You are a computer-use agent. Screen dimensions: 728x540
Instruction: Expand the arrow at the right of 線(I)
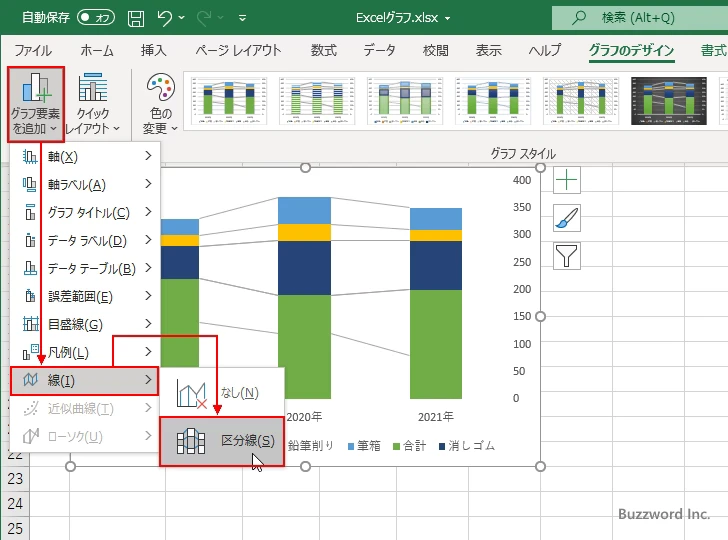coord(148,380)
